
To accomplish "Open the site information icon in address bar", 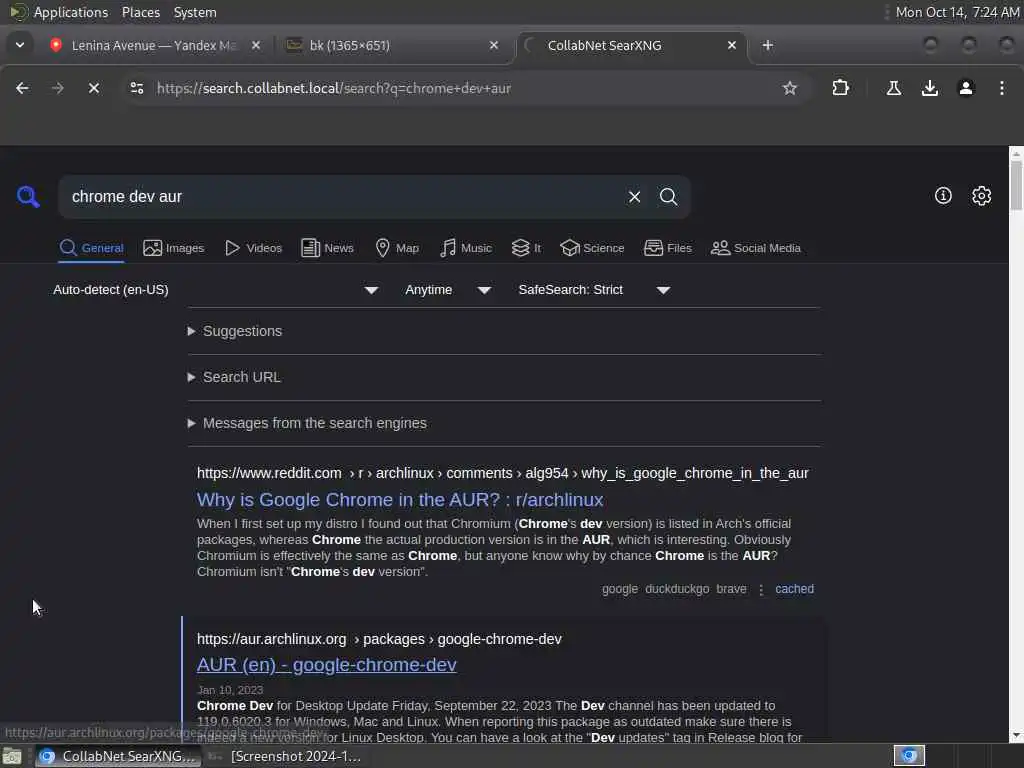I will (x=136, y=88).
